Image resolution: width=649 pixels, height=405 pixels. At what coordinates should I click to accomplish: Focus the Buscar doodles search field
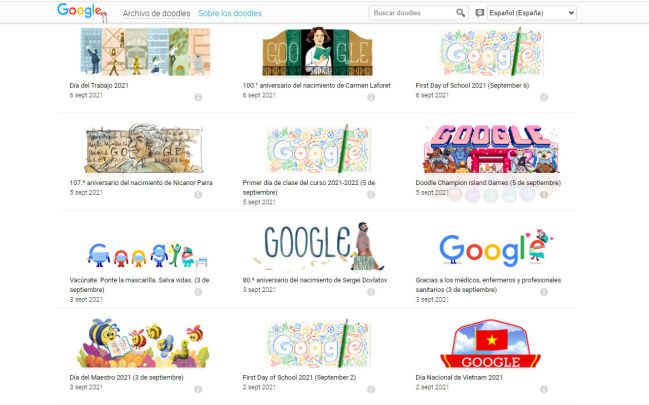[413, 13]
